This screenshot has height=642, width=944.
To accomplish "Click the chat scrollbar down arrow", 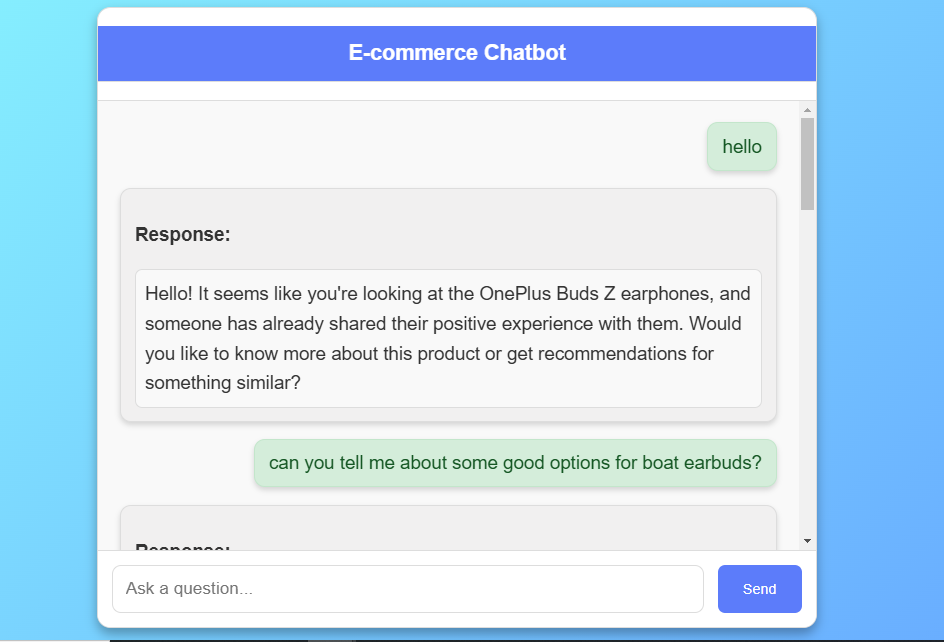I will click(x=807, y=541).
